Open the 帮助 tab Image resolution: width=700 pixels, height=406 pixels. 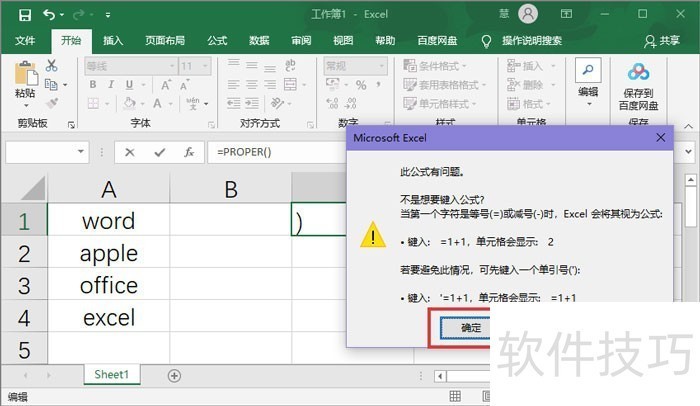[x=385, y=41]
